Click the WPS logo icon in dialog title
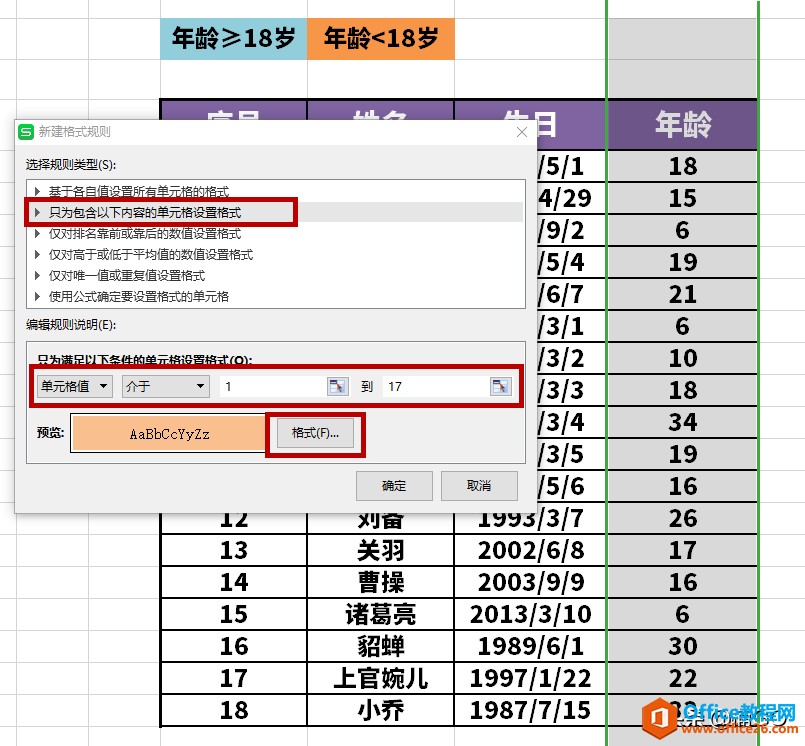Viewport: 805px width, 746px height. click(26, 132)
